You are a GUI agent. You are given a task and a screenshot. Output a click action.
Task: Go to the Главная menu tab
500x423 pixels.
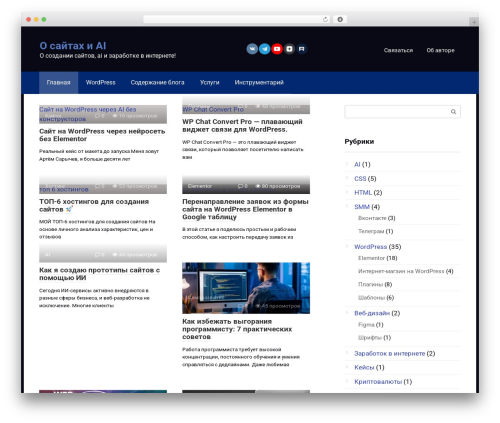pyautogui.click(x=58, y=82)
